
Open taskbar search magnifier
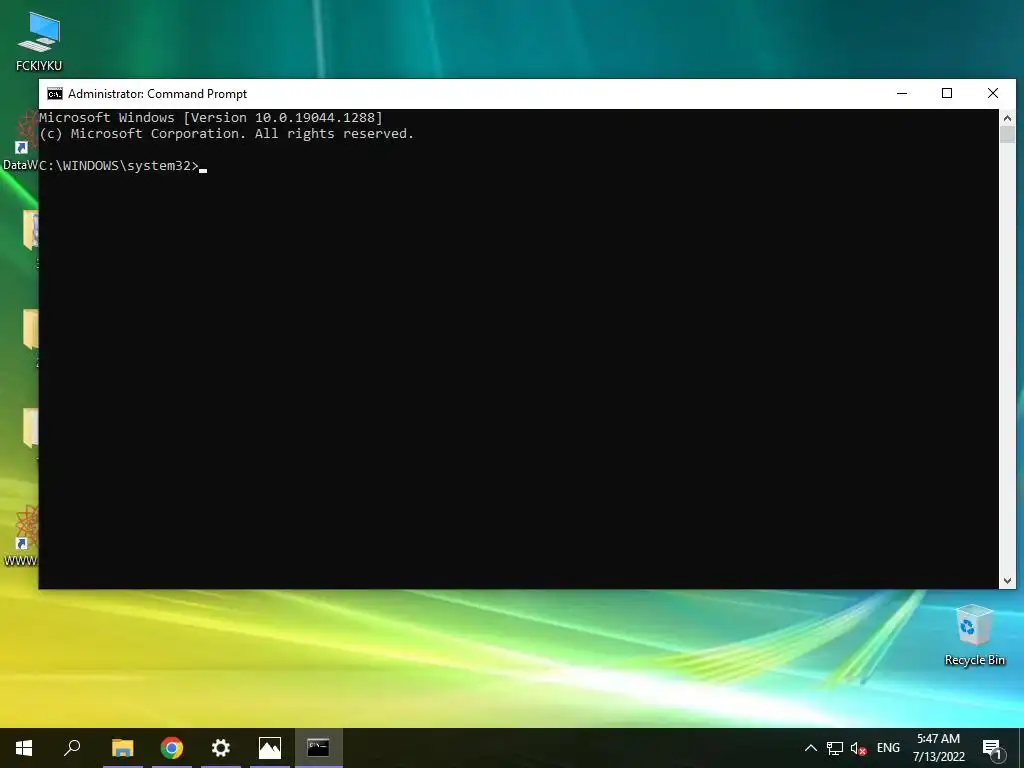coord(72,748)
